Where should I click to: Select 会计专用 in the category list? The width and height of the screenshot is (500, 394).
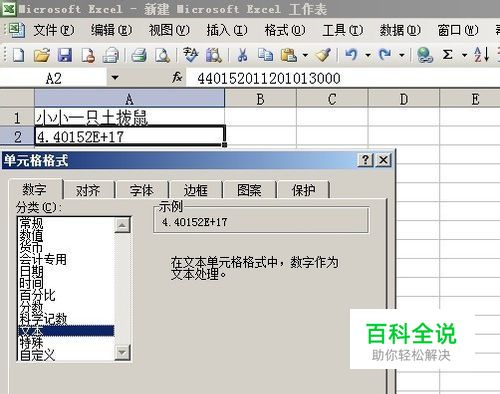point(66,259)
